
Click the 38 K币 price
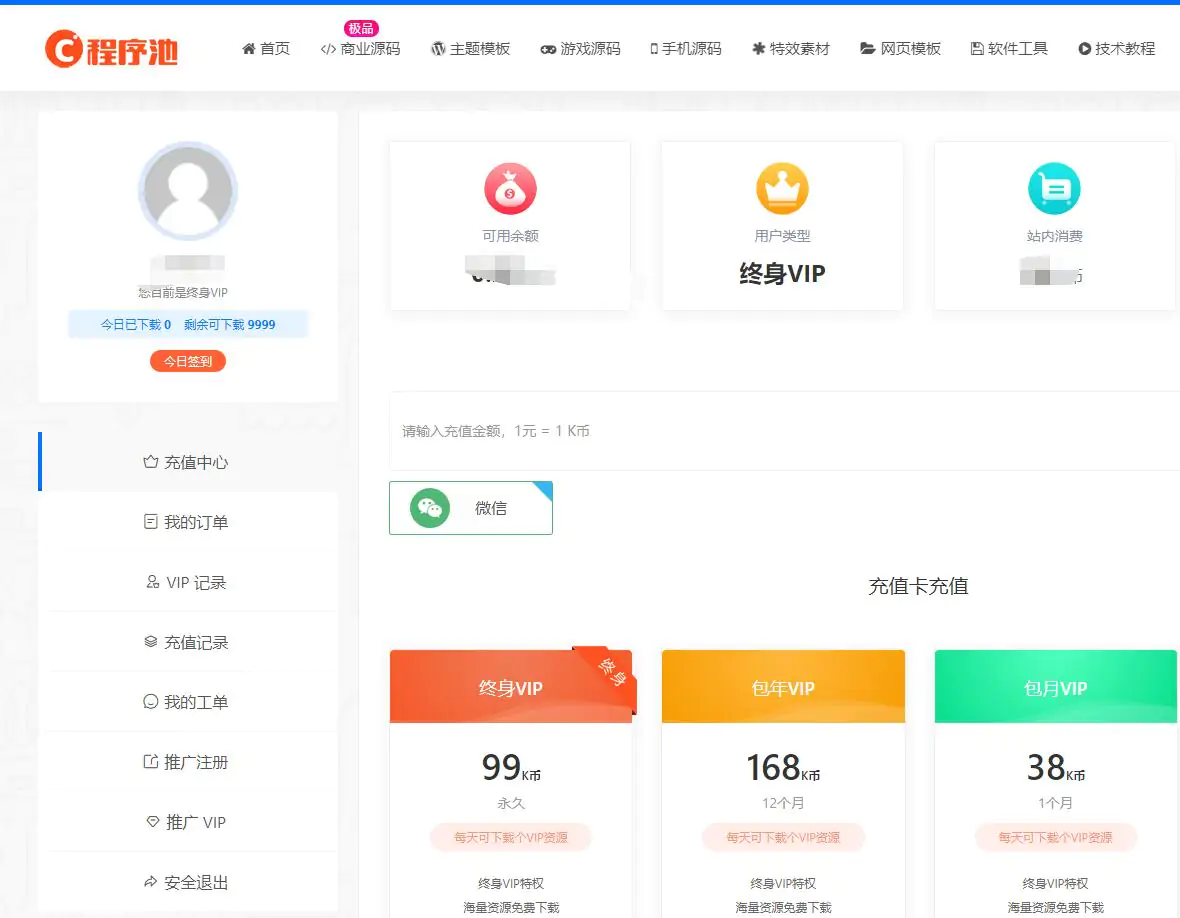tap(1056, 768)
